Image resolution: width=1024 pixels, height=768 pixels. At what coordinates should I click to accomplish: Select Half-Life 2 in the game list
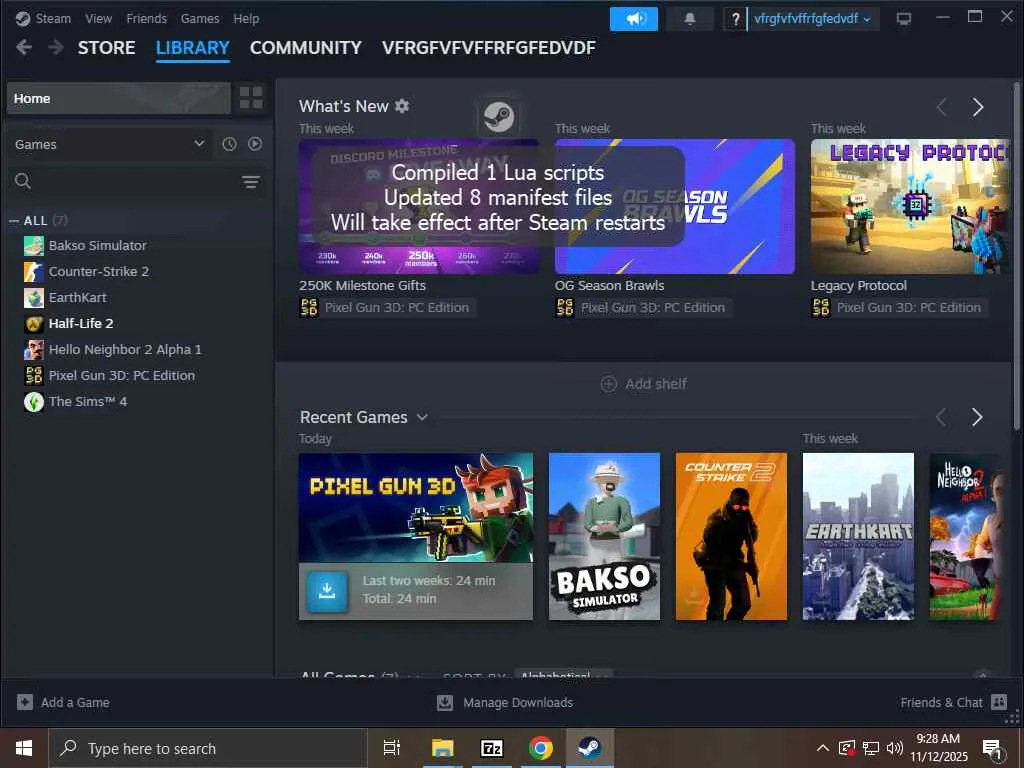(x=81, y=323)
